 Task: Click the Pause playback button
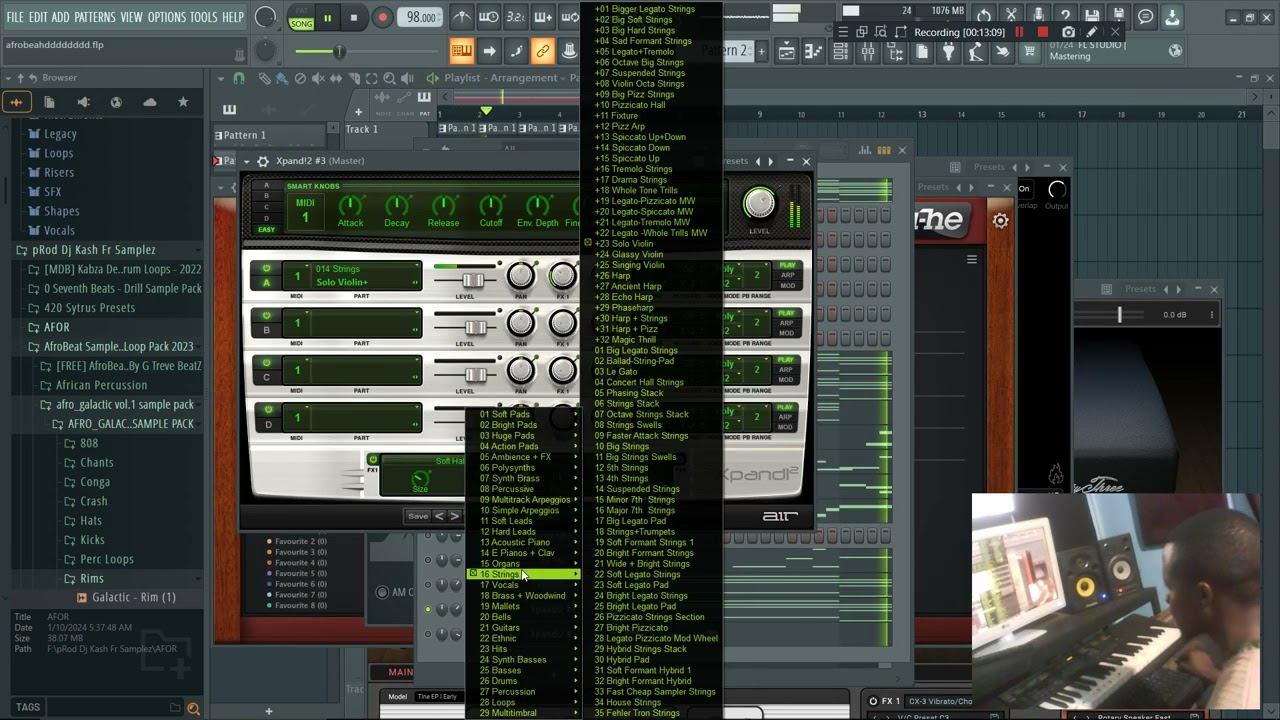(327, 17)
